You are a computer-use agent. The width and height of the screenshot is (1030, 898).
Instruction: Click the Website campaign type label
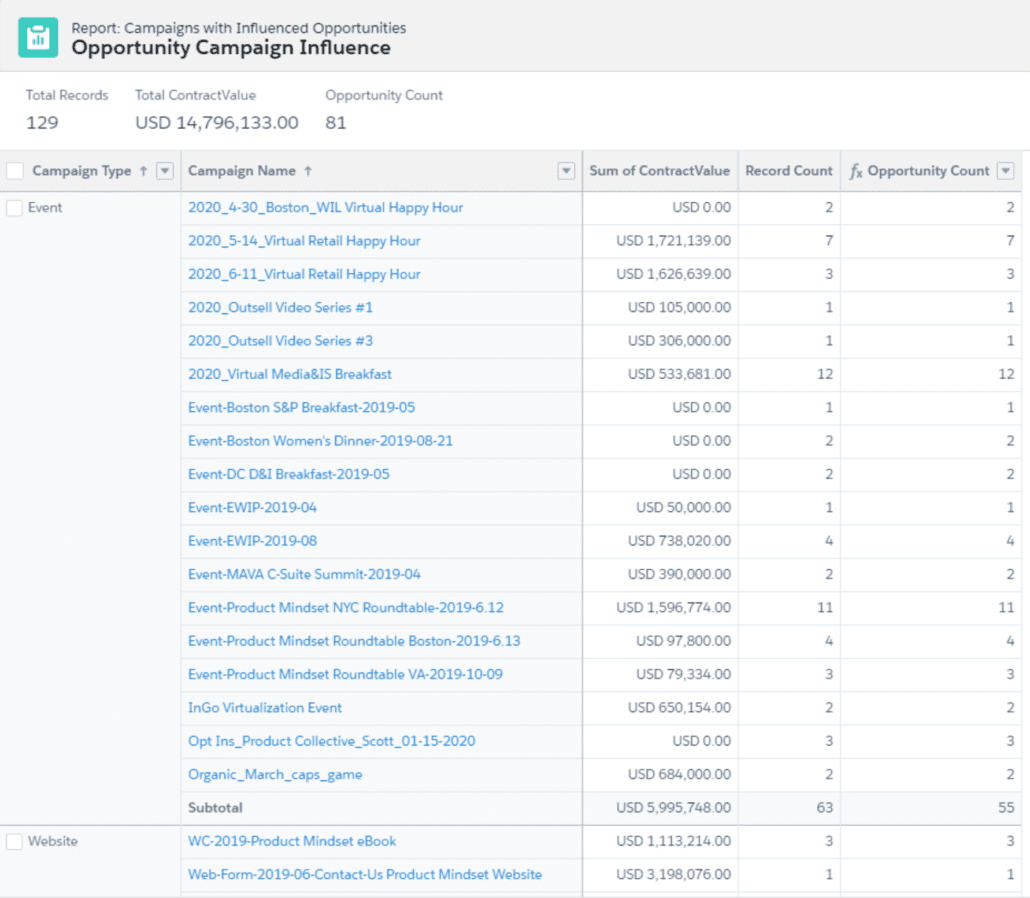click(53, 842)
